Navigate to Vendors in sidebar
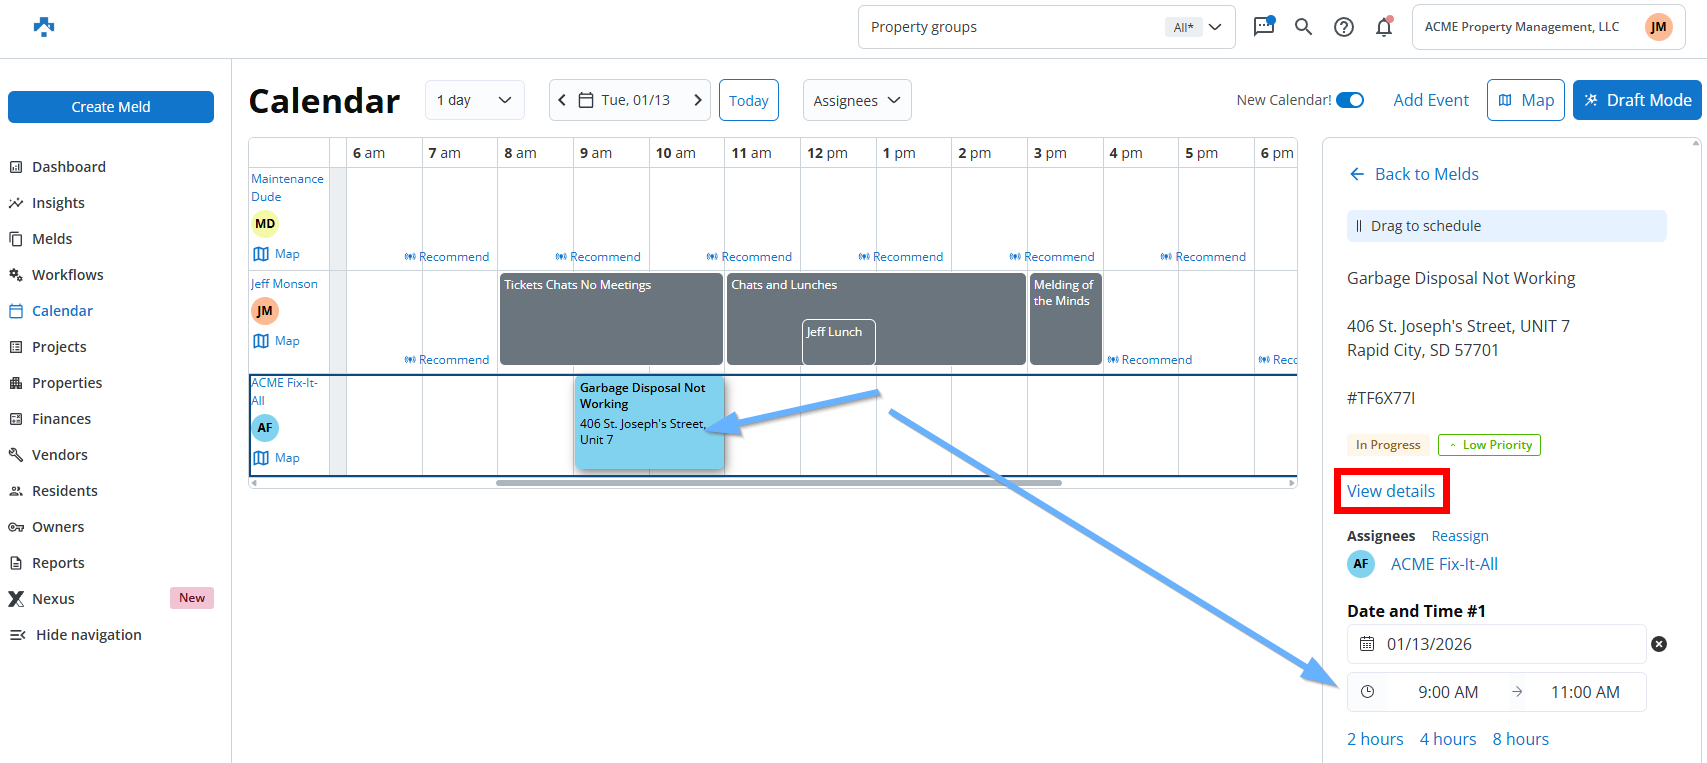1707x763 pixels. click(x=59, y=455)
